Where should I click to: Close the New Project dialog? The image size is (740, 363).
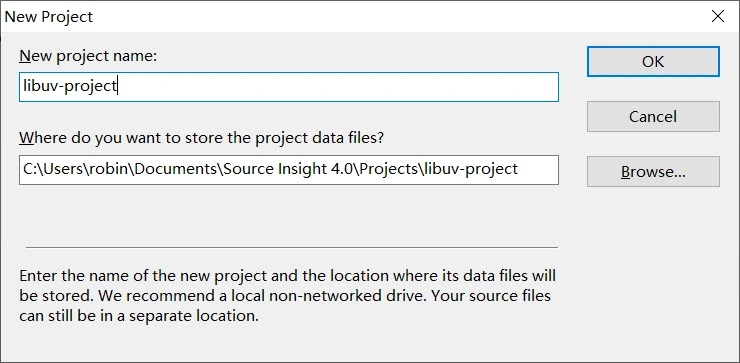pyautogui.click(x=718, y=16)
